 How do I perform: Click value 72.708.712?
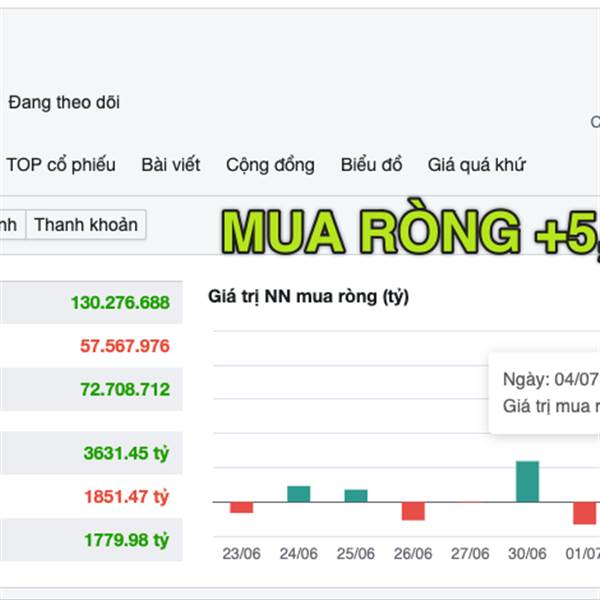(125, 390)
